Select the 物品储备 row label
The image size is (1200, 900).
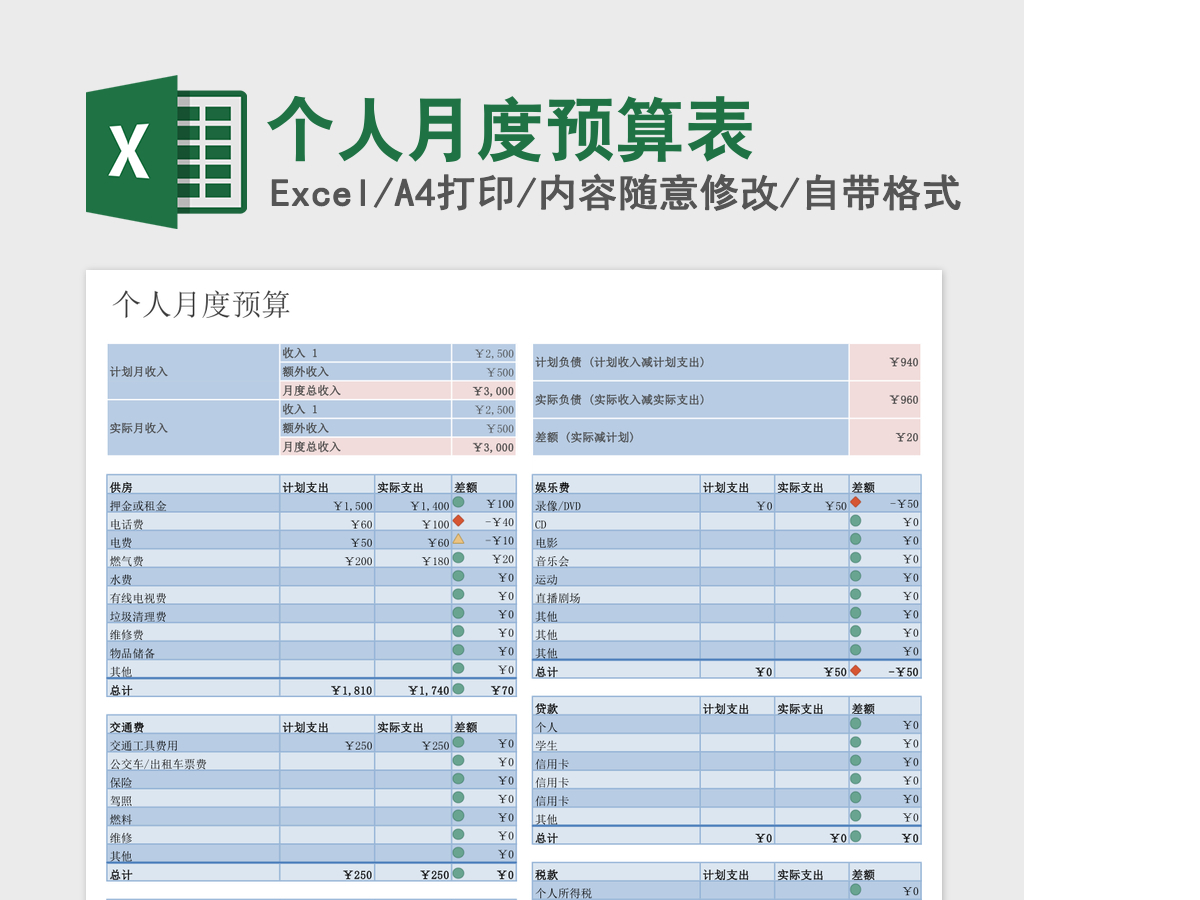click(x=193, y=652)
